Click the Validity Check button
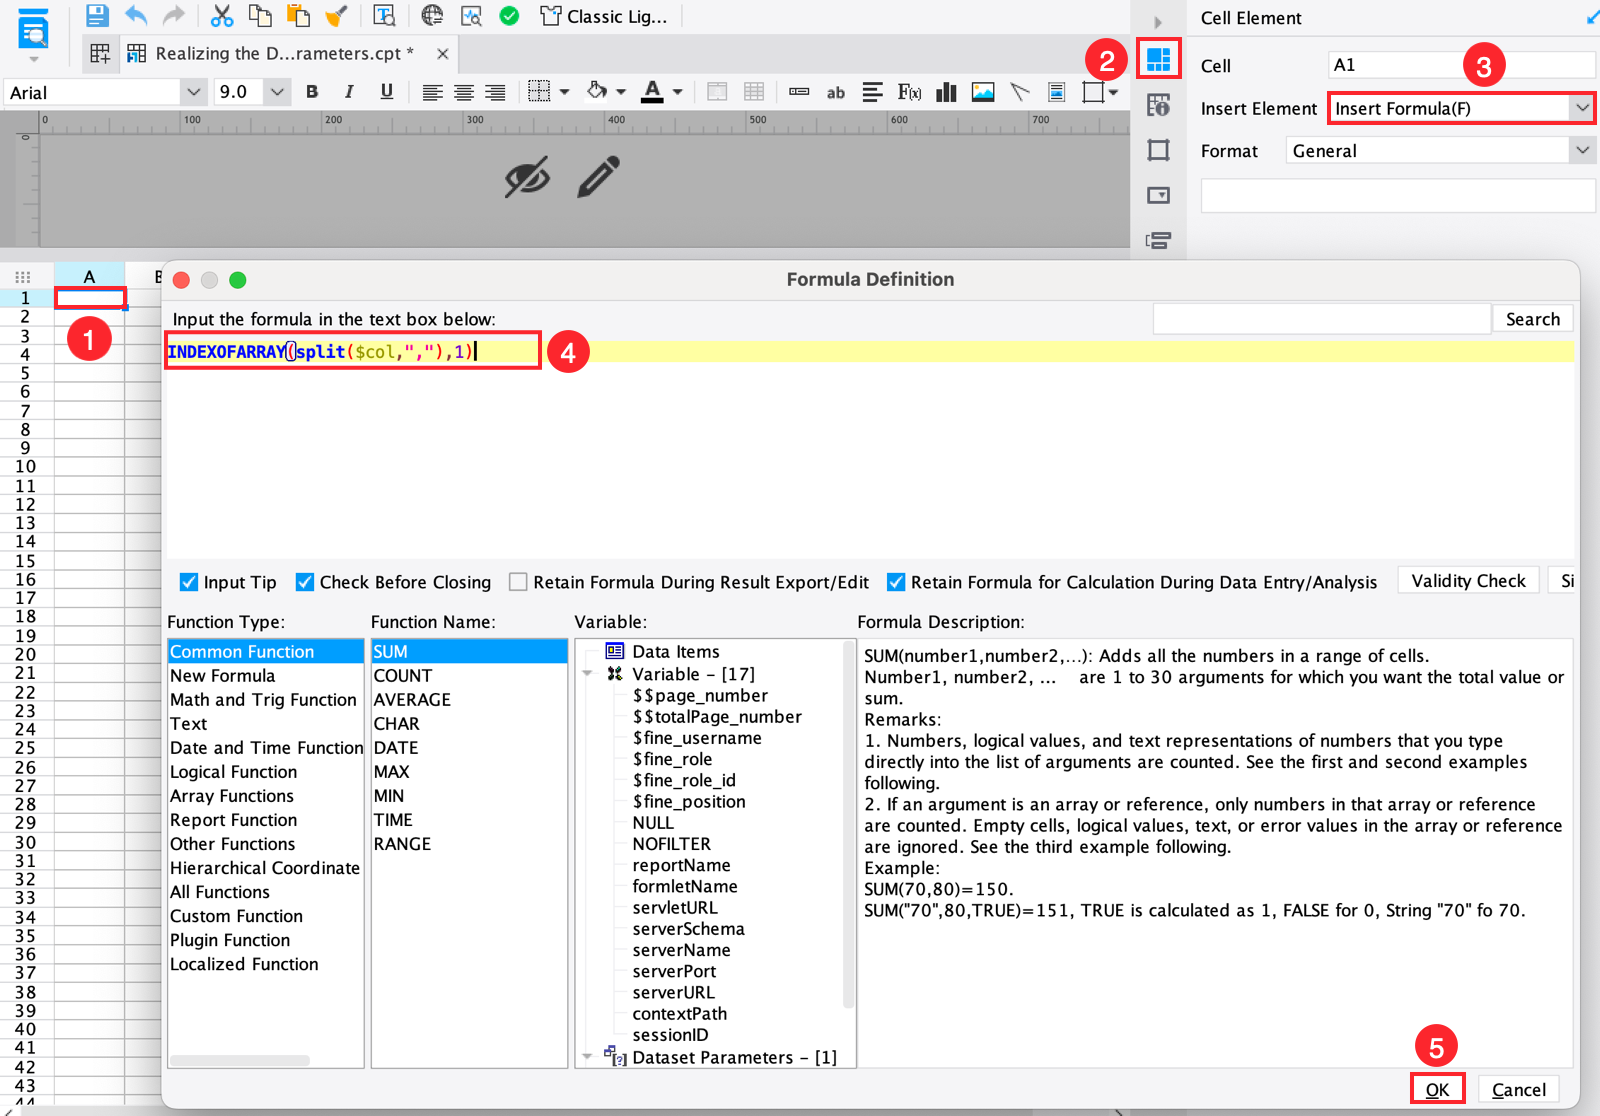Viewport: 1600px width, 1116px height. (x=1468, y=581)
